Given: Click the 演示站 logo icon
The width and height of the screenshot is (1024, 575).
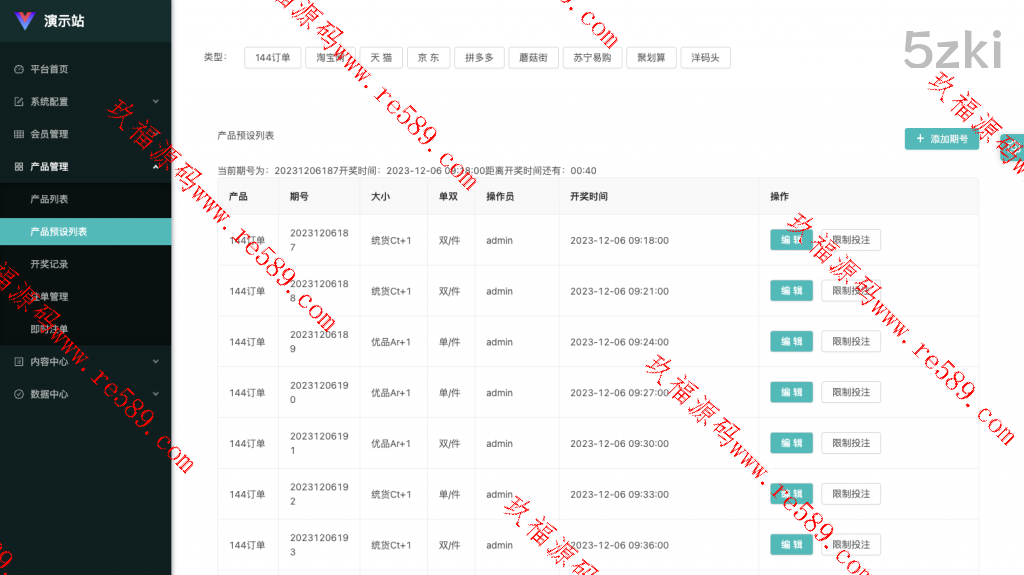Looking at the screenshot, I should (x=25, y=21).
